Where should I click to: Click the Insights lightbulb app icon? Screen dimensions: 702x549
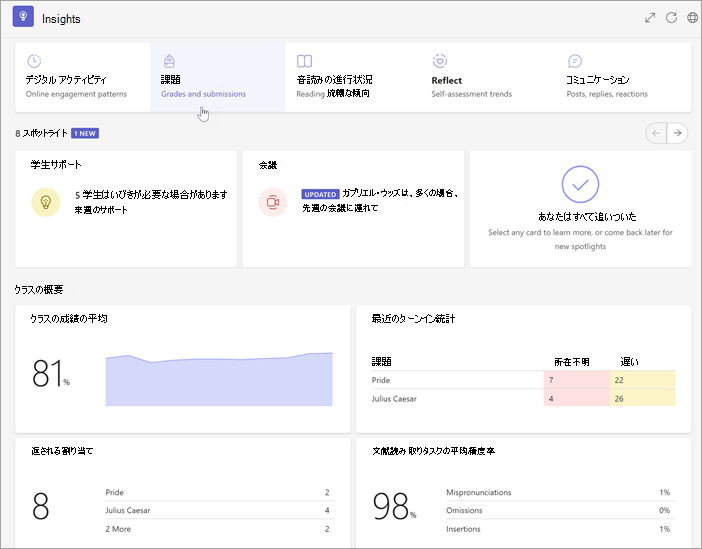coord(23,17)
